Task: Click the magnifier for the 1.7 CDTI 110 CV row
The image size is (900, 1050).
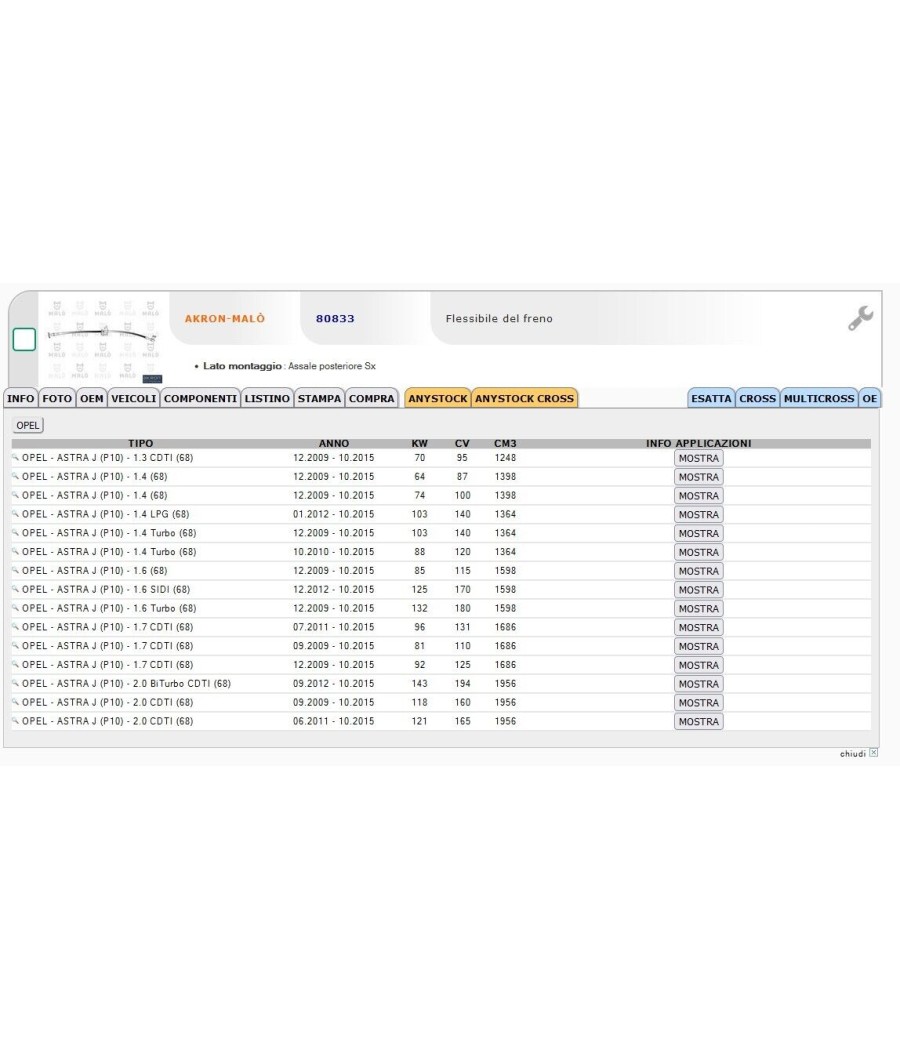Action: (x=15, y=645)
